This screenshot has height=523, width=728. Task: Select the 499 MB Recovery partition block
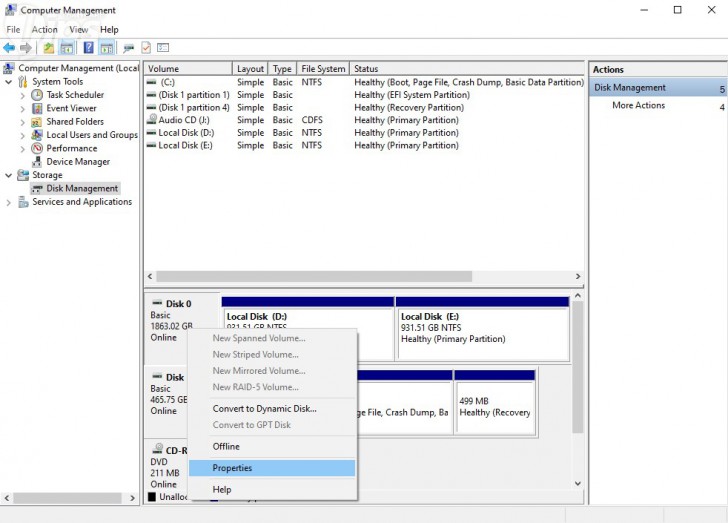[495, 403]
